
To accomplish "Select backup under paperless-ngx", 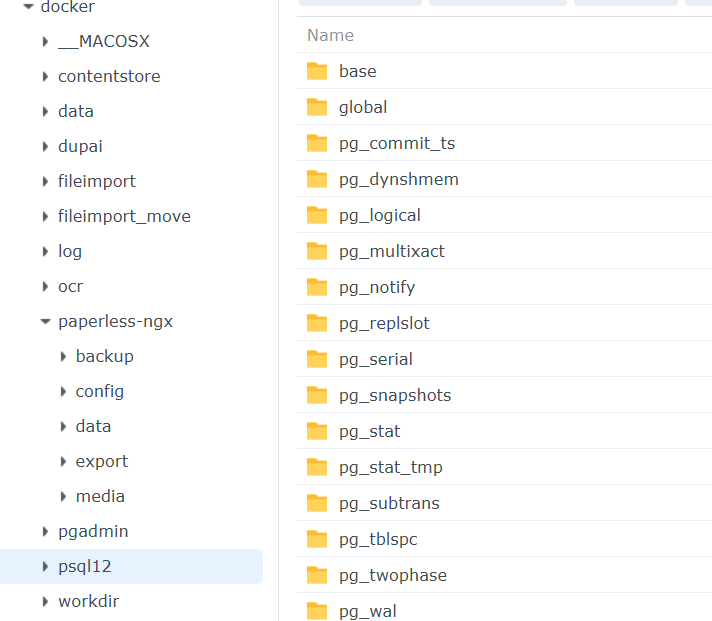I will (105, 356).
